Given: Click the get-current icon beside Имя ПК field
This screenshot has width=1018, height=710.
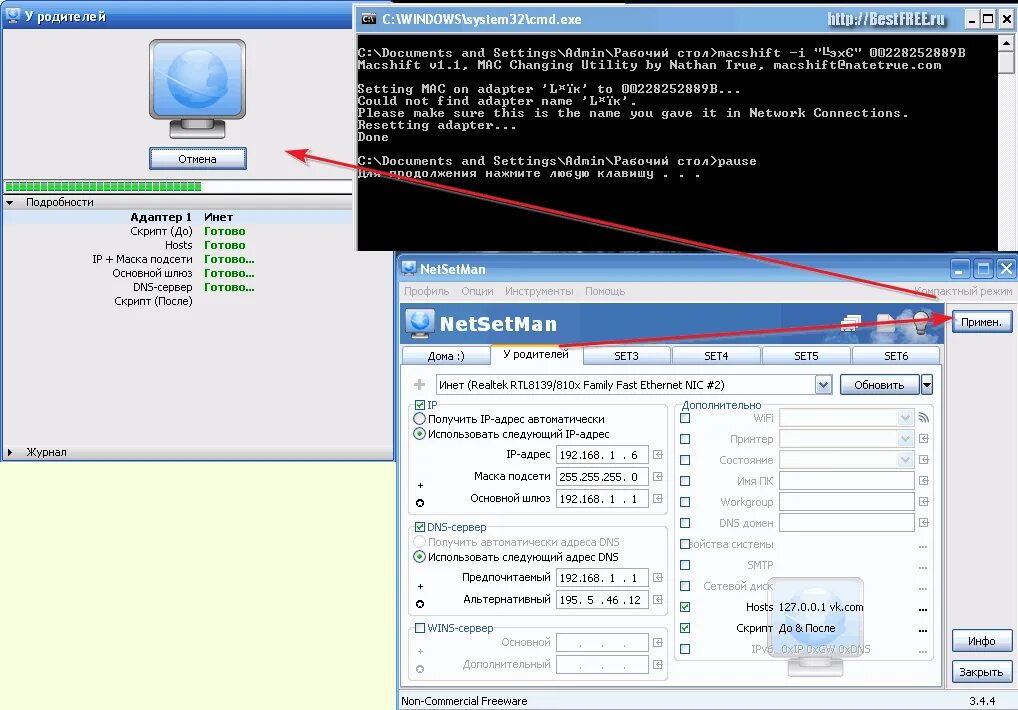Looking at the screenshot, I should click(x=923, y=481).
